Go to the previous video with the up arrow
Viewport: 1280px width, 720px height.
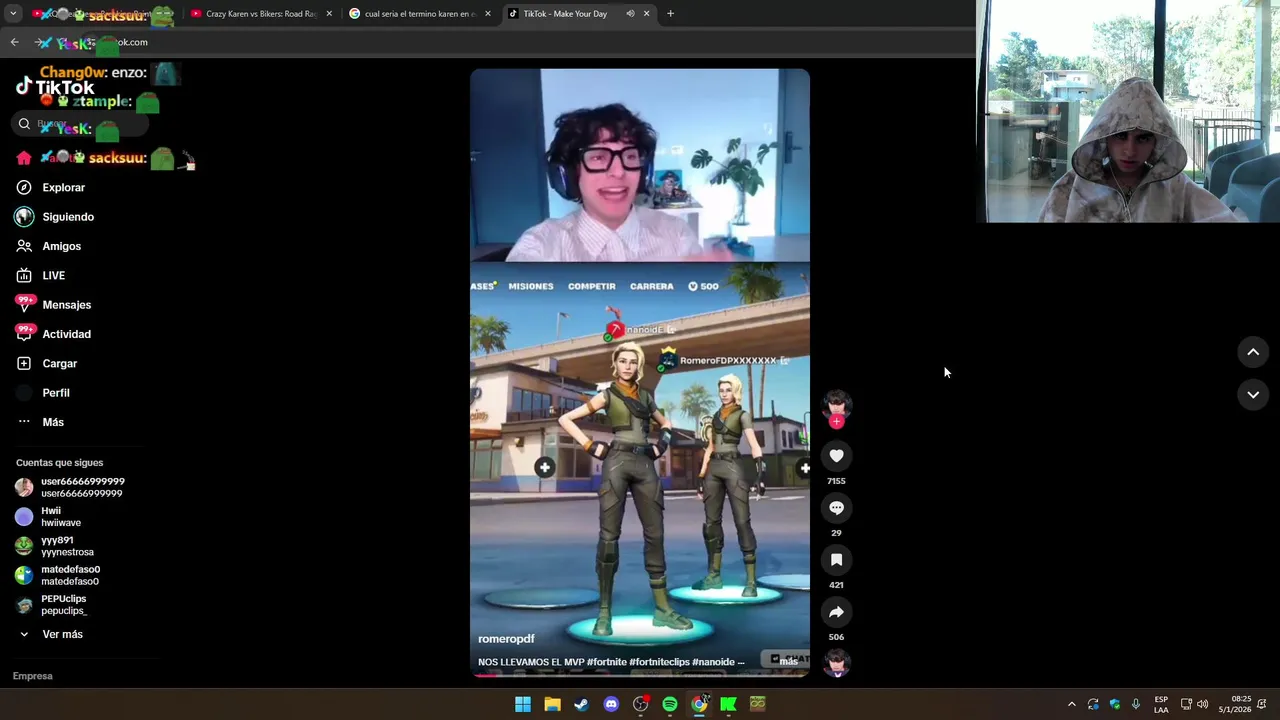coord(1253,352)
